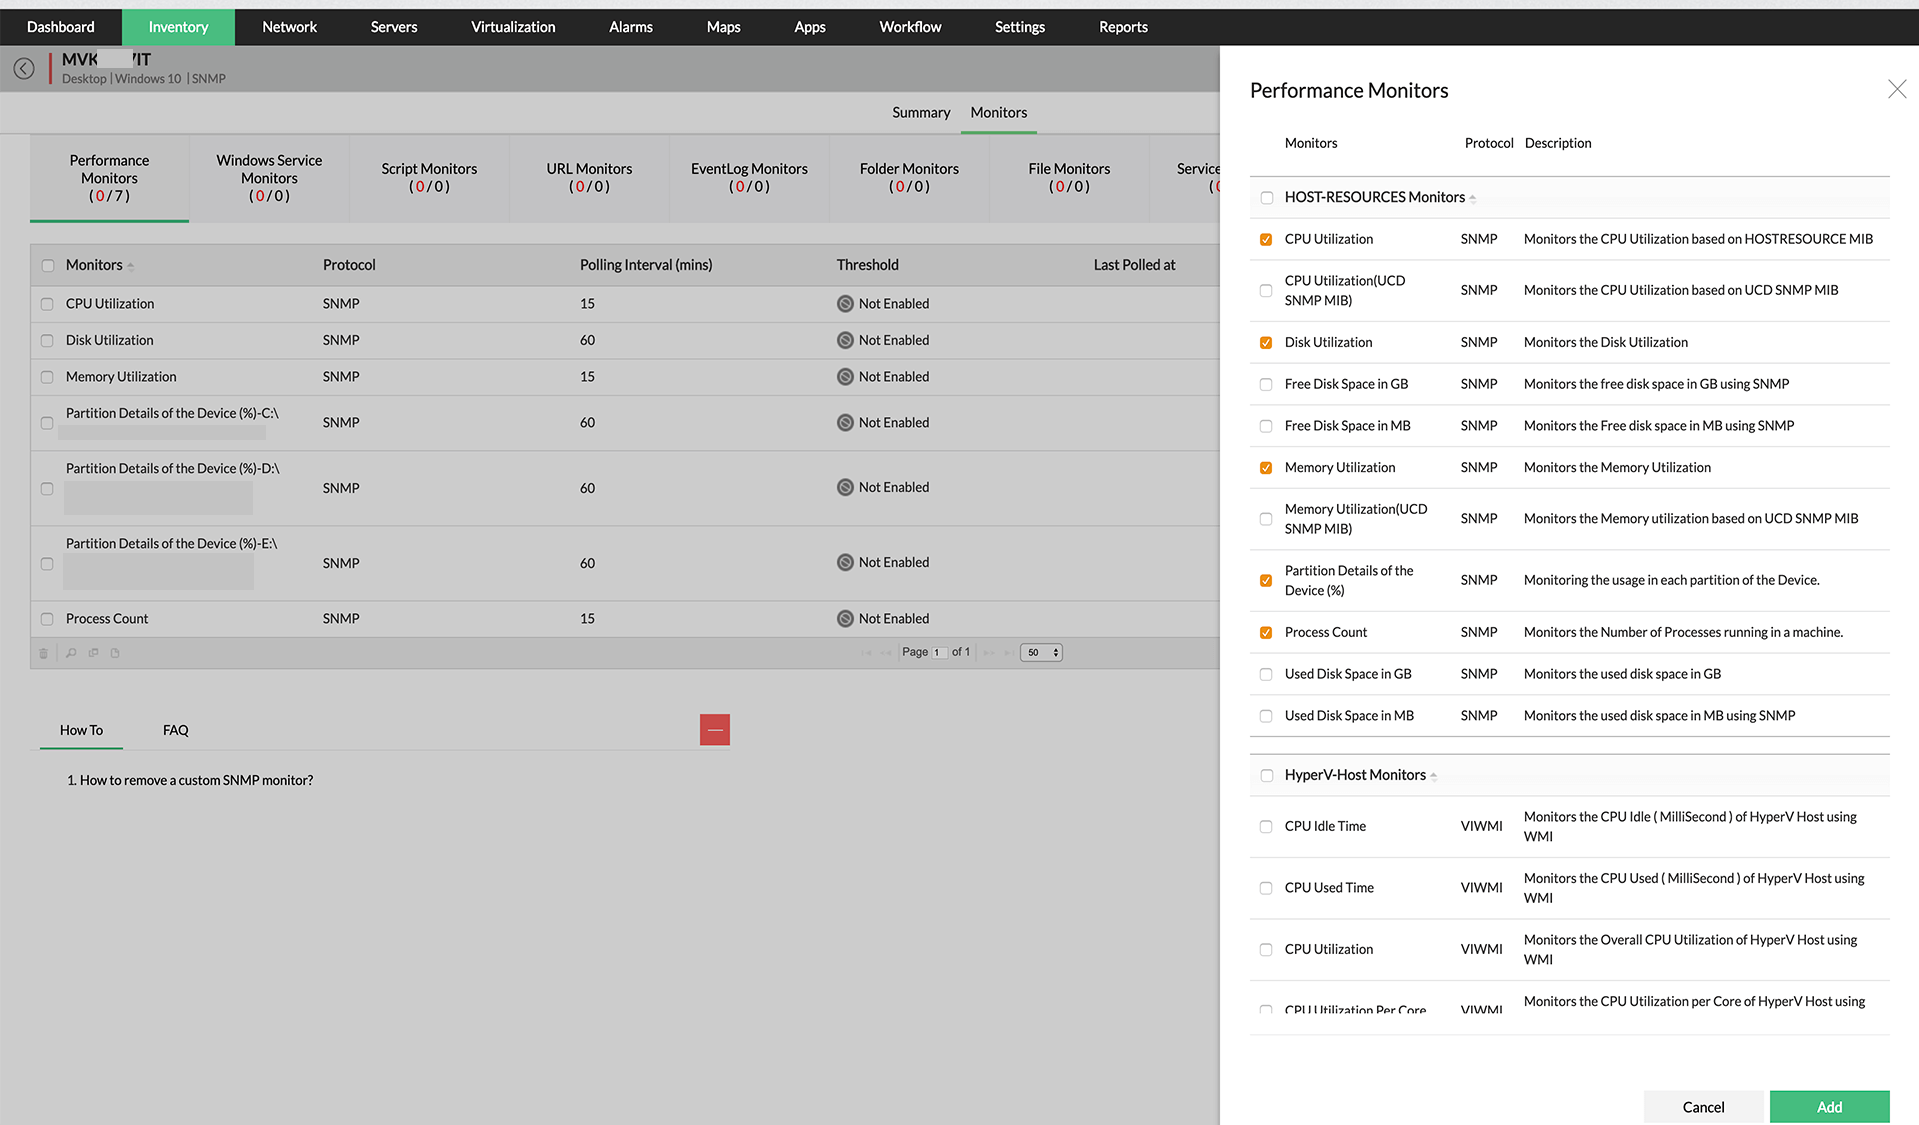This screenshot has width=1919, height=1125.
Task: Uncheck Disk Utilization in HOST-RESOURCES Monitors
Action: pyautogui.click(x=1266, y=343)
